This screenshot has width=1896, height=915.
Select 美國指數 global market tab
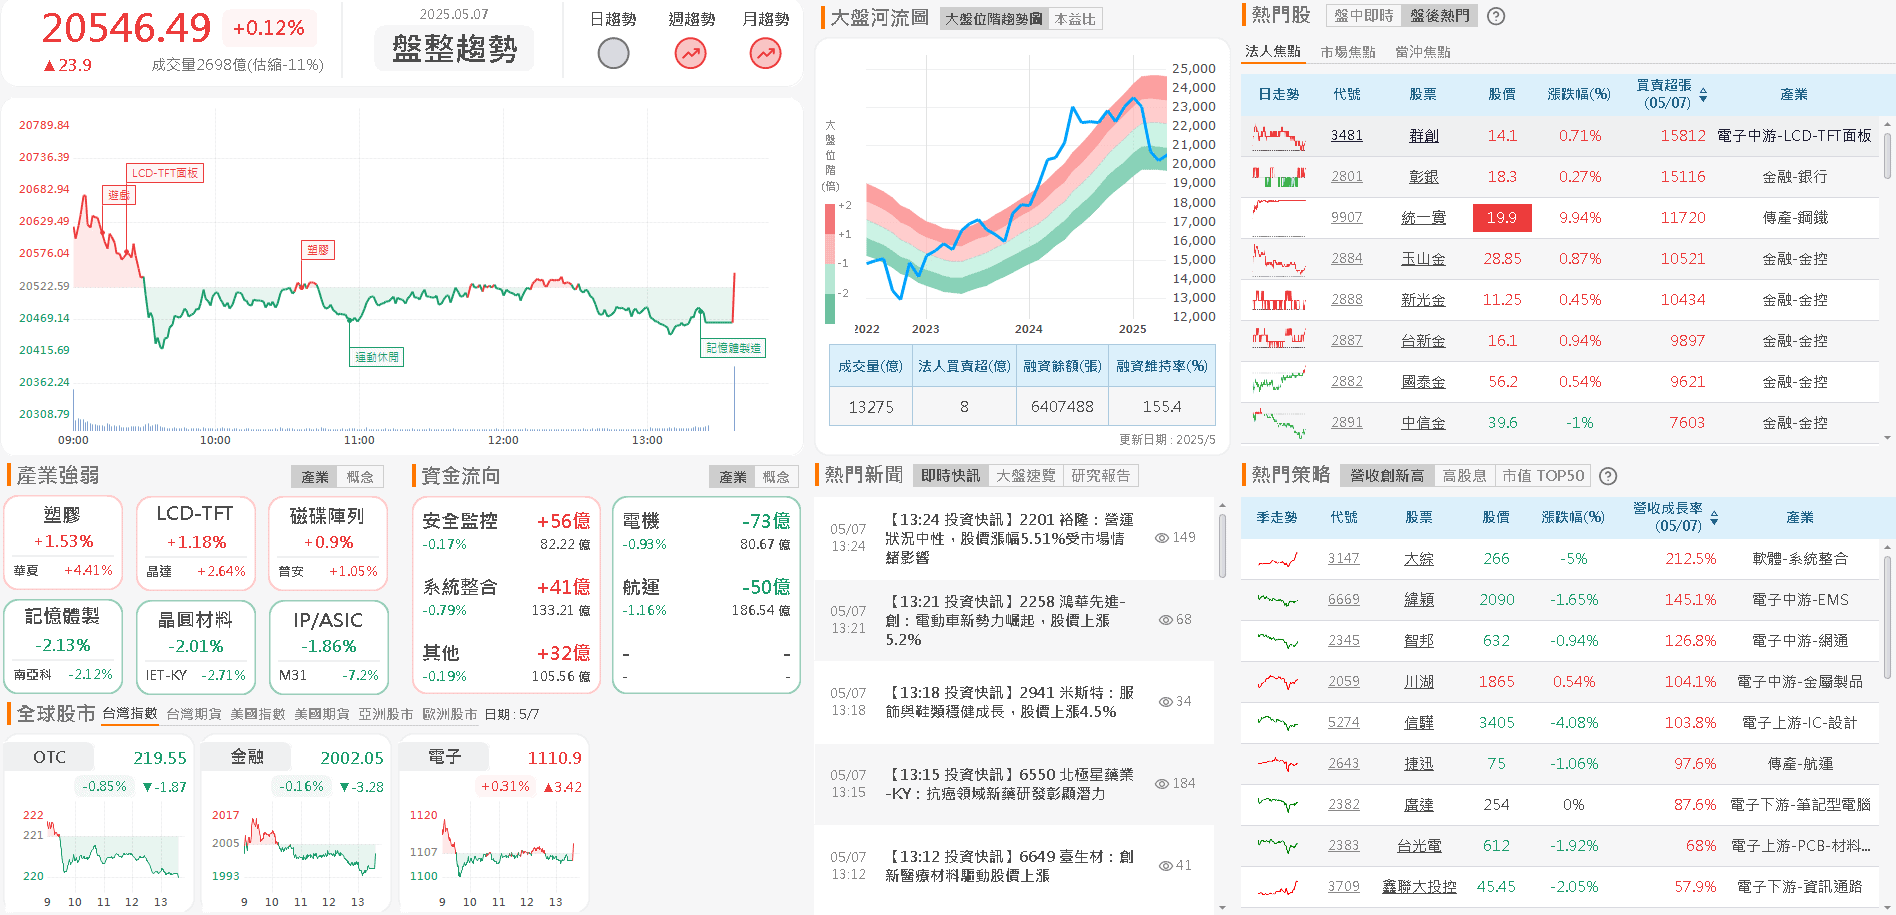pos(258,714)
